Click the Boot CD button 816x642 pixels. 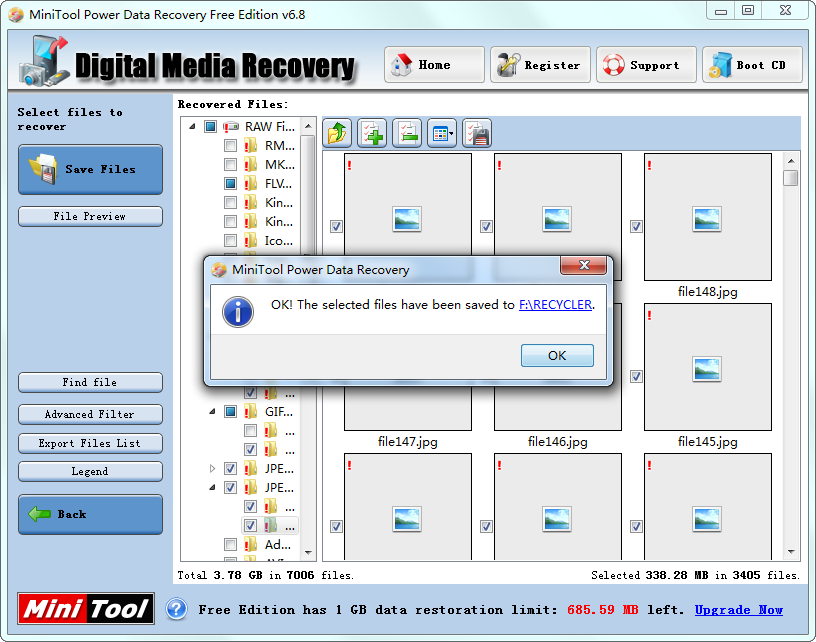(752, 65)
